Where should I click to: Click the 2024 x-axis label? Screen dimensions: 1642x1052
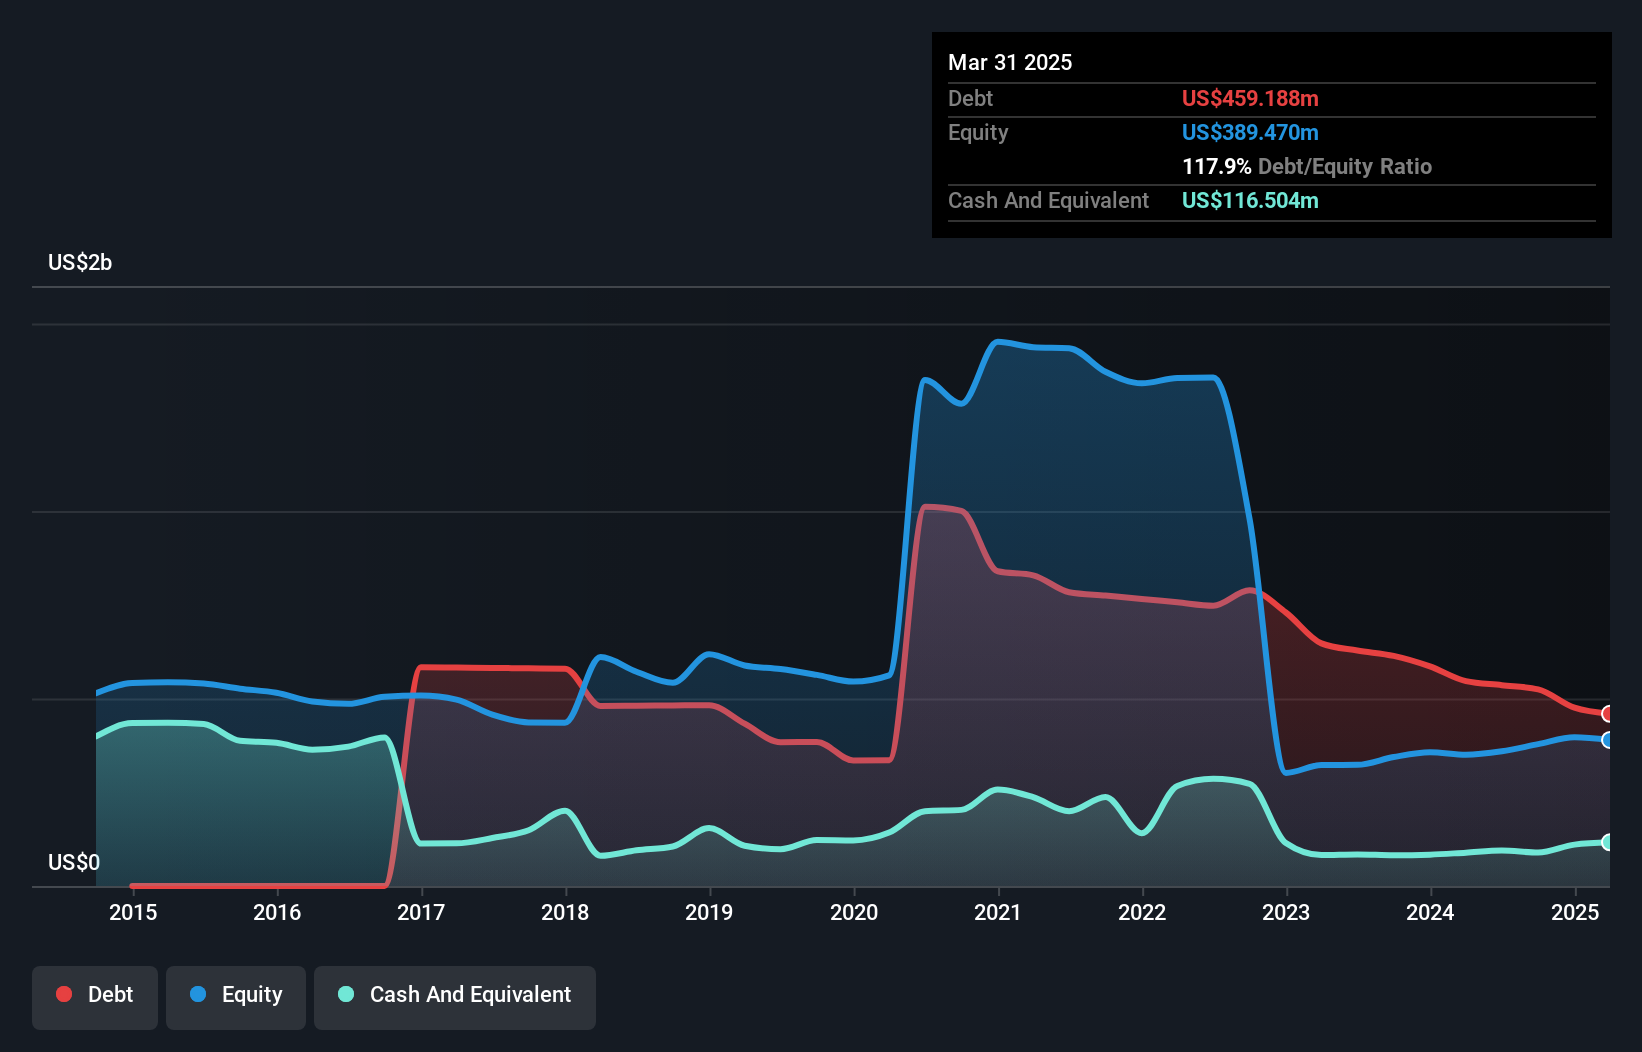(1430, 912)
